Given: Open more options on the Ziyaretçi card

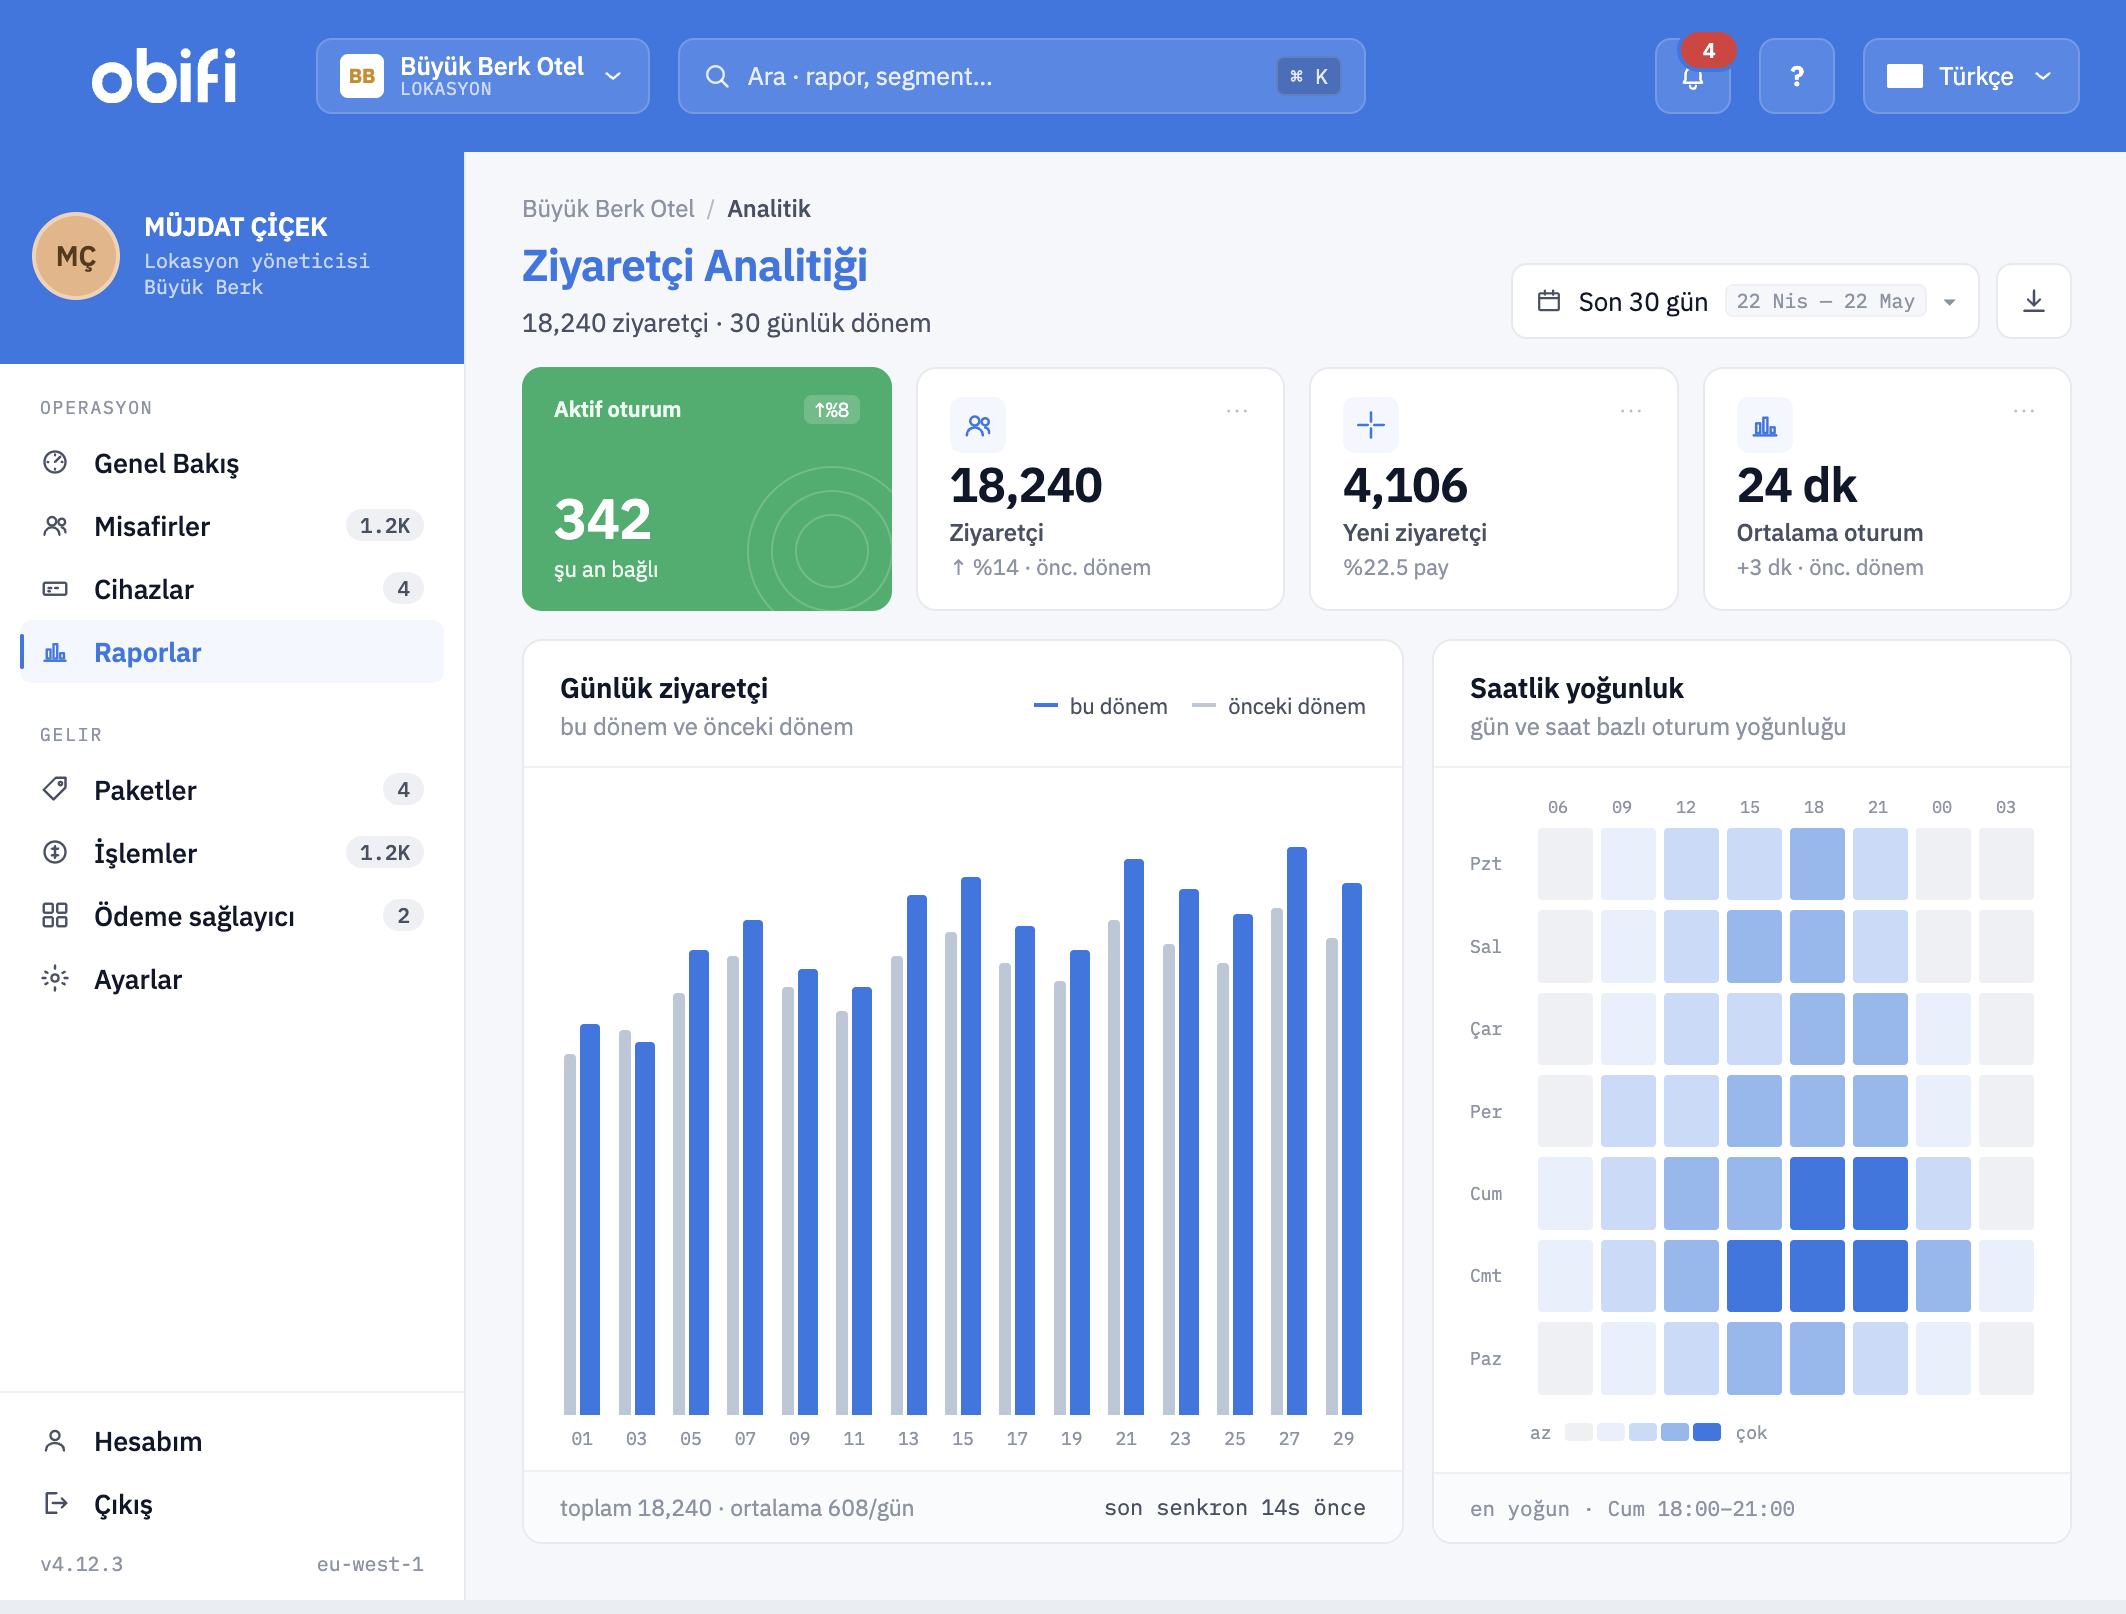Looking at the screenshot, I should (x=1237, y=410).
